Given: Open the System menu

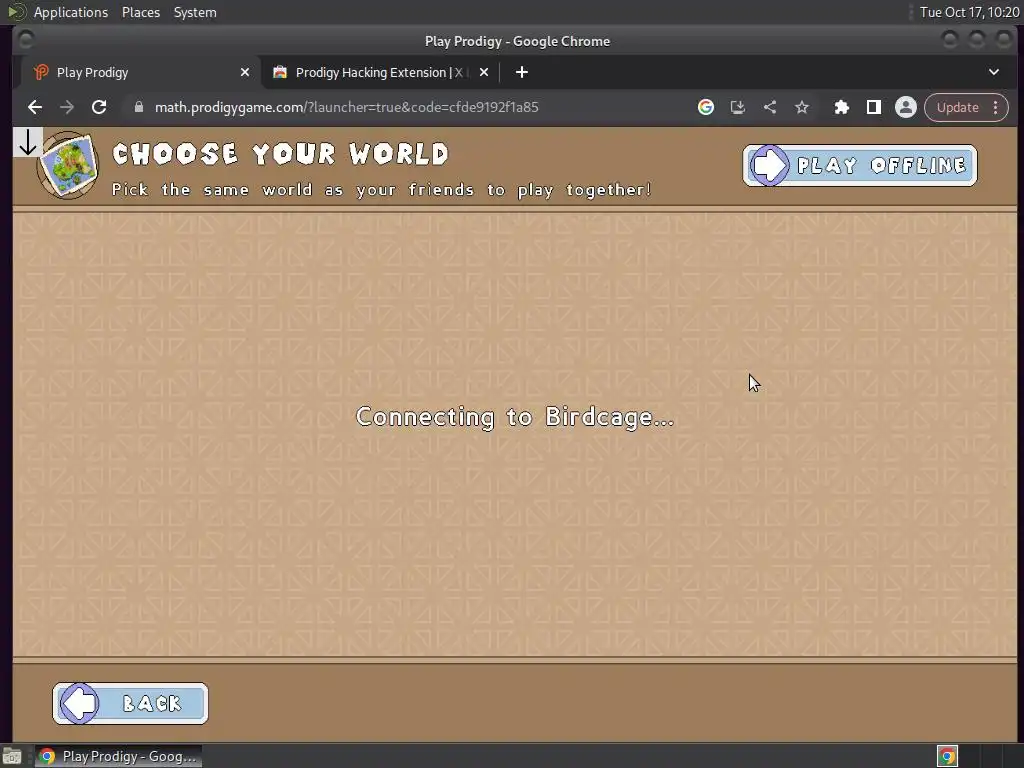Looking at the screenshot, I should (x=195, y=12).
